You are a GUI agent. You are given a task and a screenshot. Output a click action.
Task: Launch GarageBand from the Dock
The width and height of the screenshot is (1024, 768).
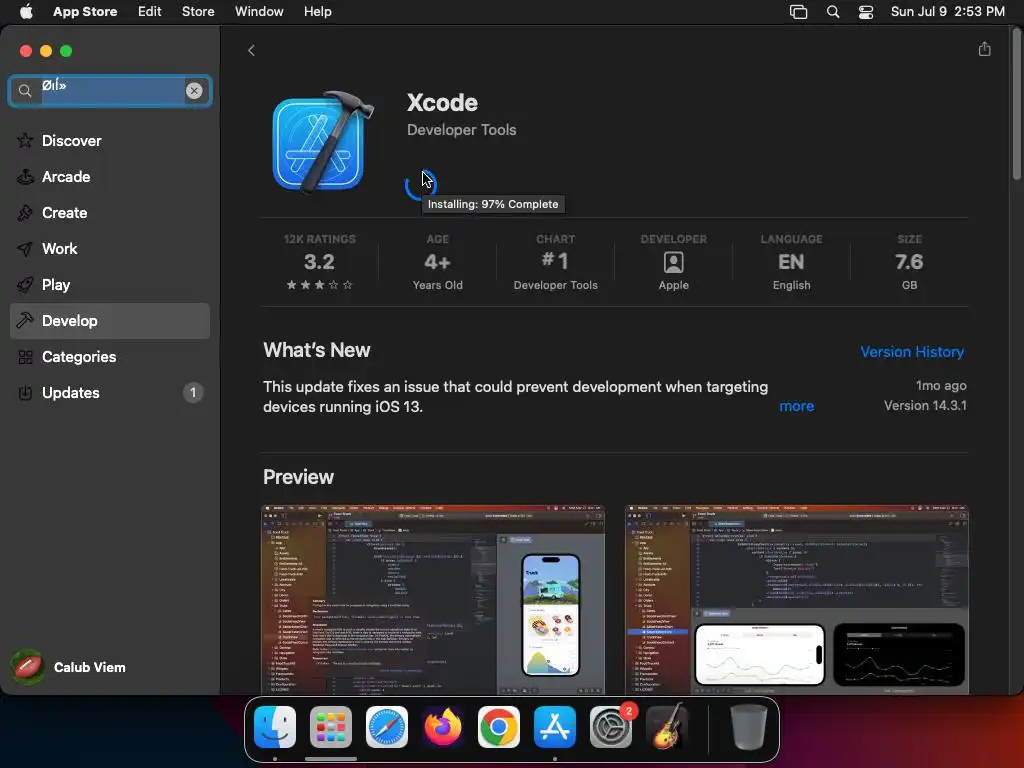click(x=667, y=727)
